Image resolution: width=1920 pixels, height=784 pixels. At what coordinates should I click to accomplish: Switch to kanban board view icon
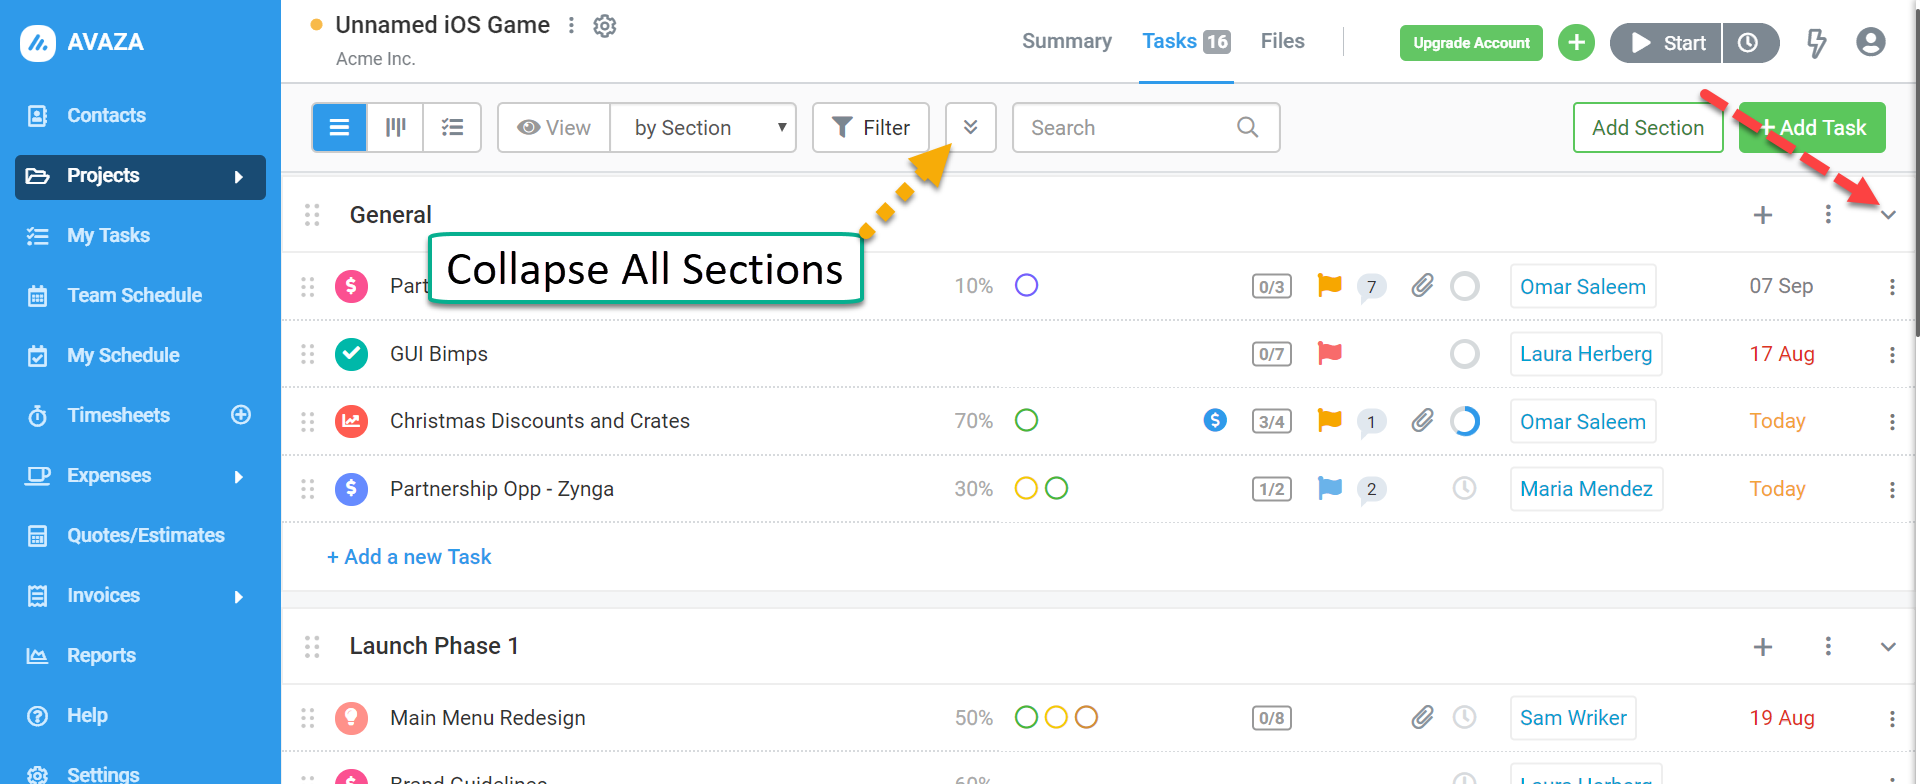(396, 128)
